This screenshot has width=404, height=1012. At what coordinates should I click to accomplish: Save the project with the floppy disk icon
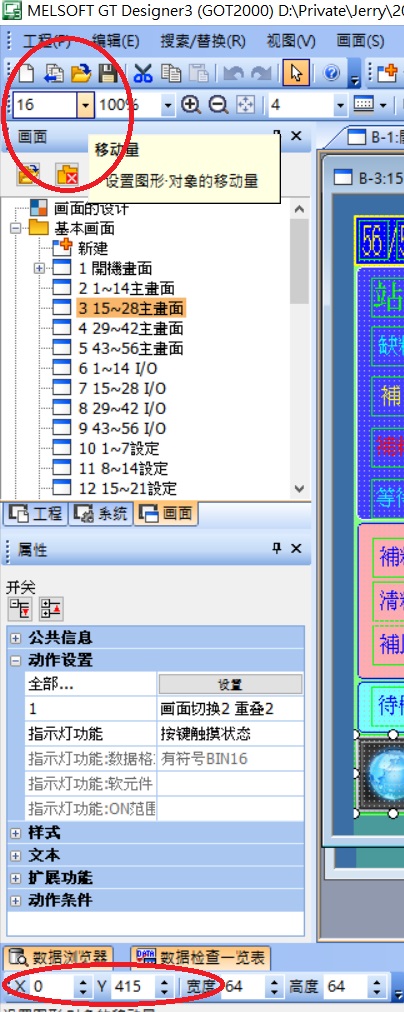tap(108, 73)
